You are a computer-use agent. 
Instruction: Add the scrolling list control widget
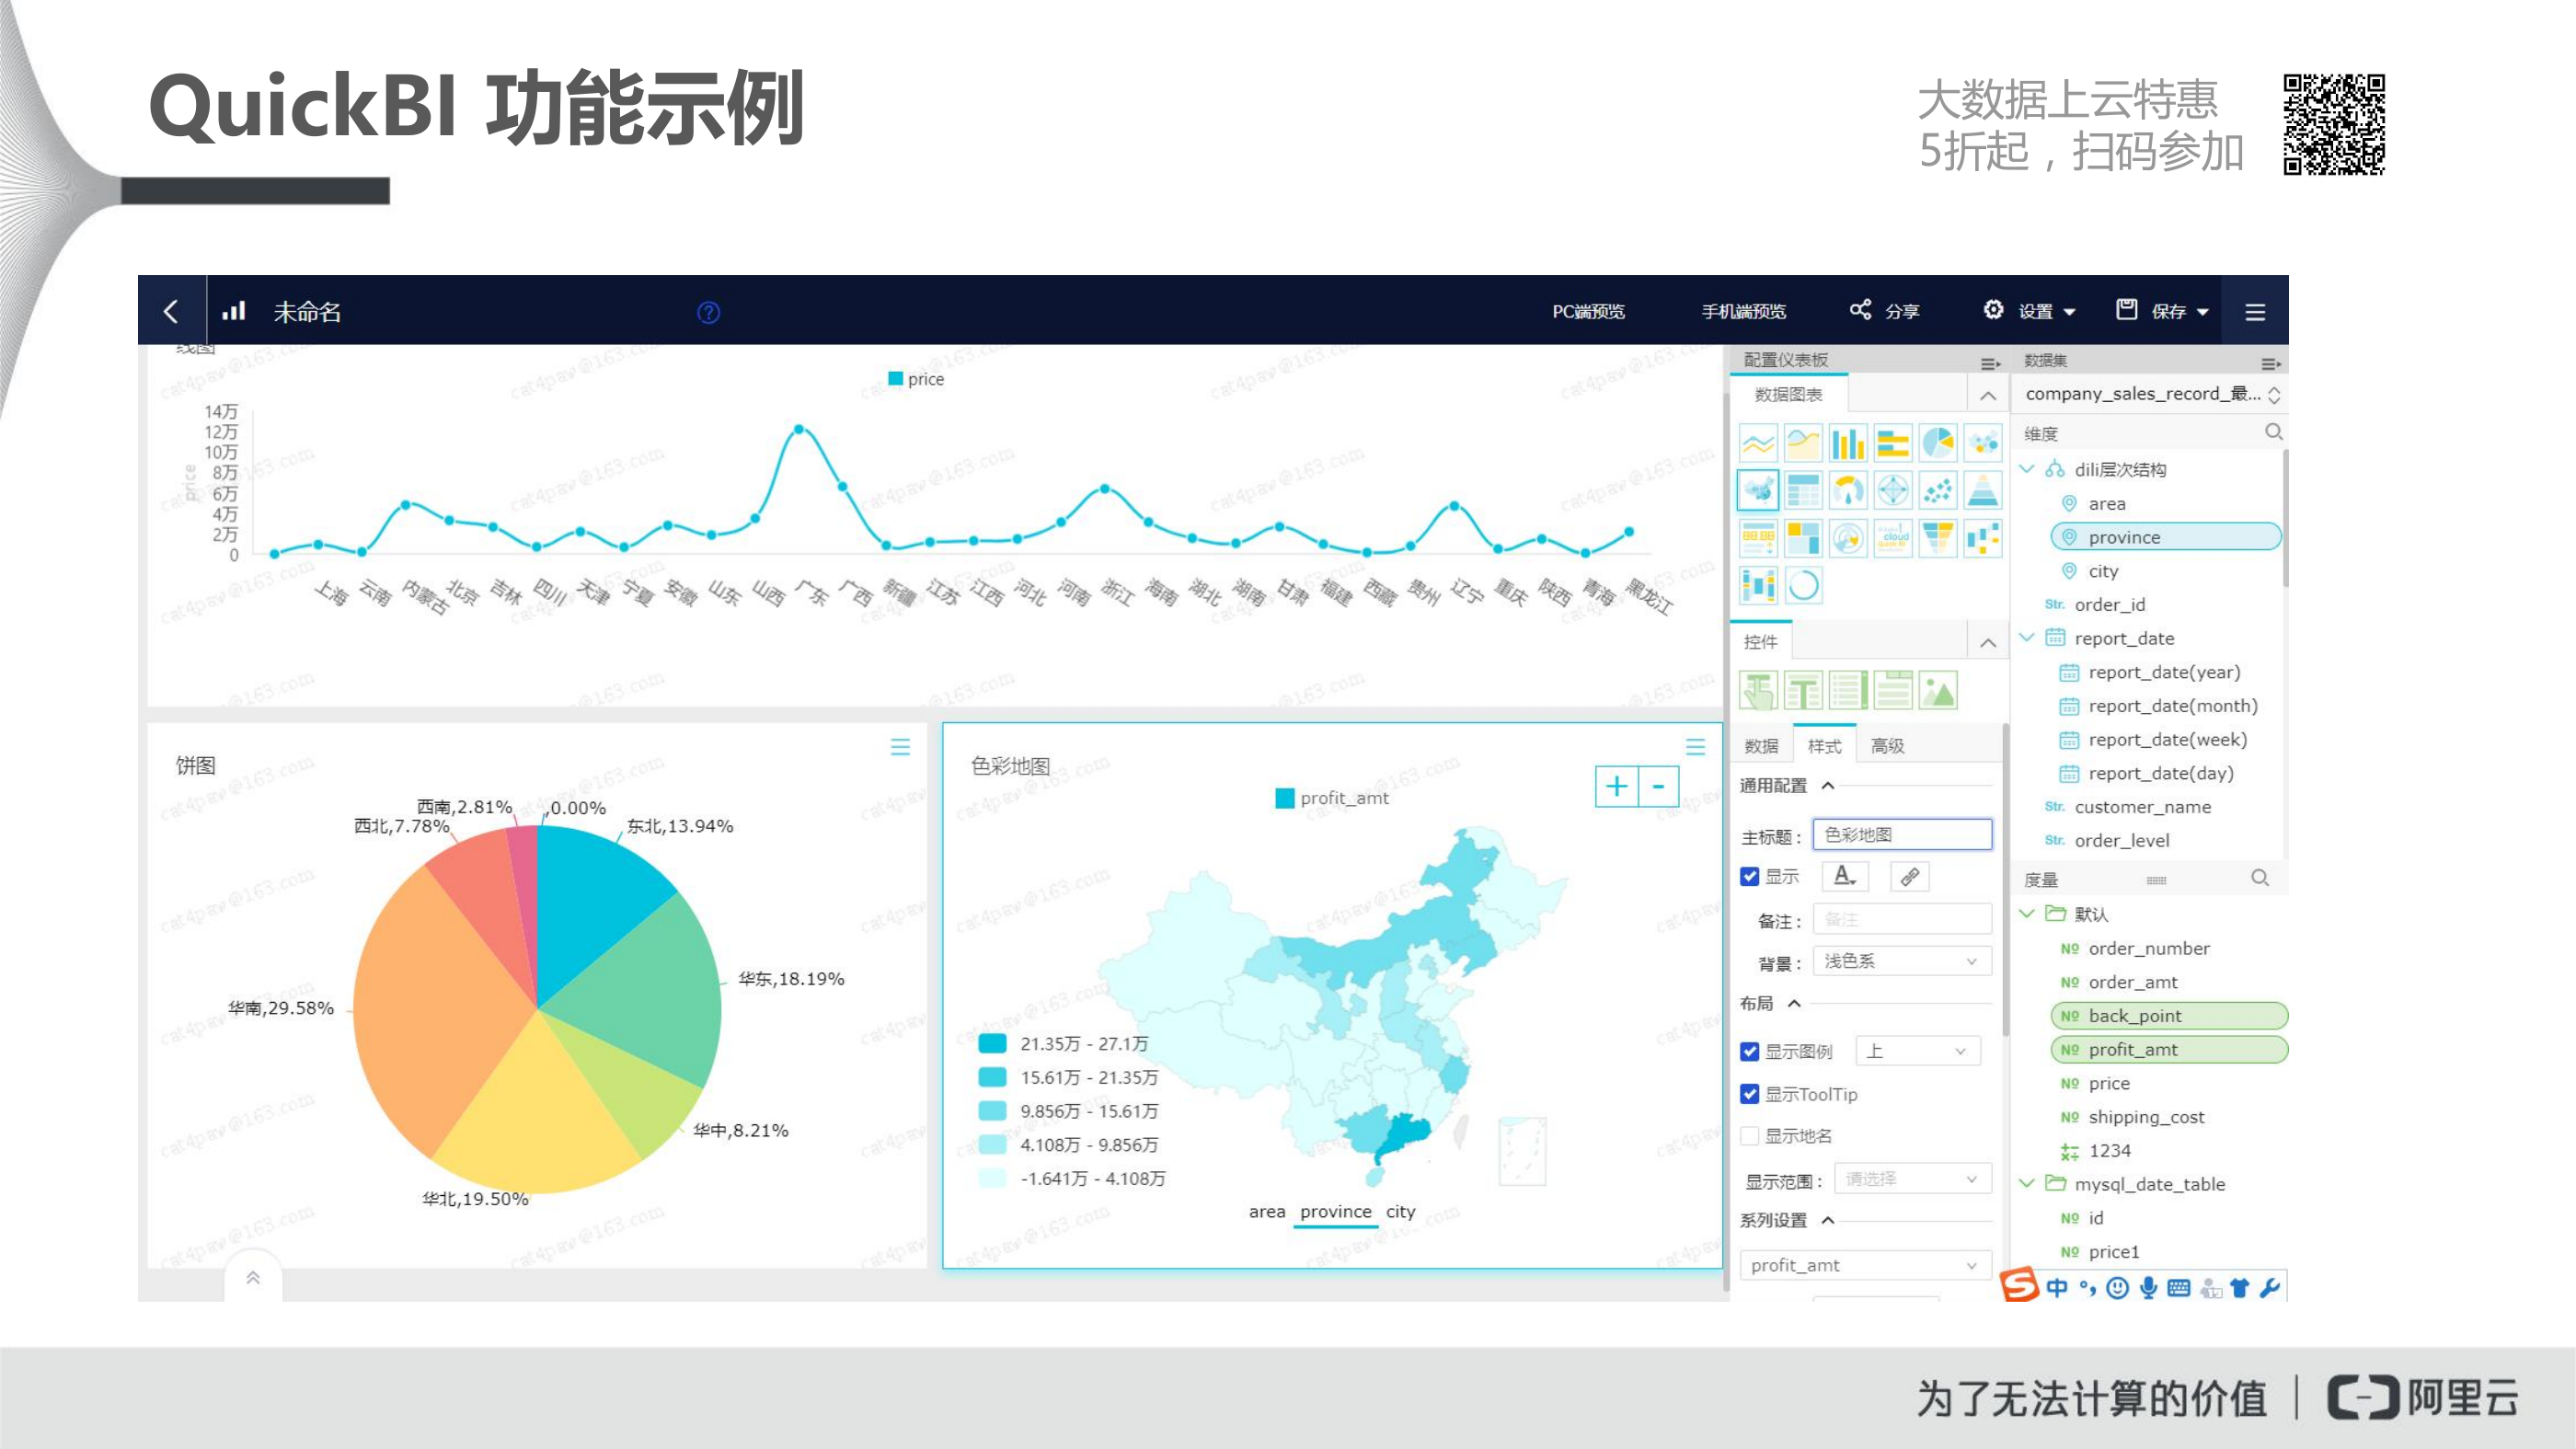(x=1848, y=690)
